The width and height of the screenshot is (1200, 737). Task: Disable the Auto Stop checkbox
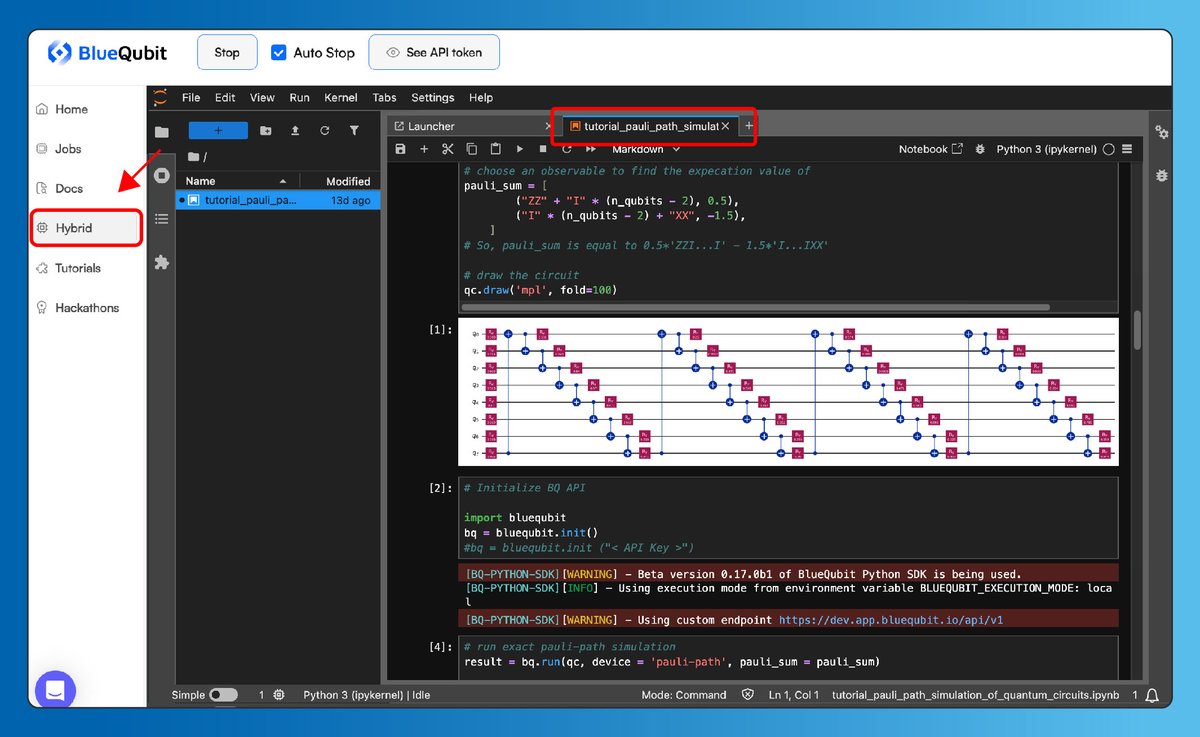(278, 52)
